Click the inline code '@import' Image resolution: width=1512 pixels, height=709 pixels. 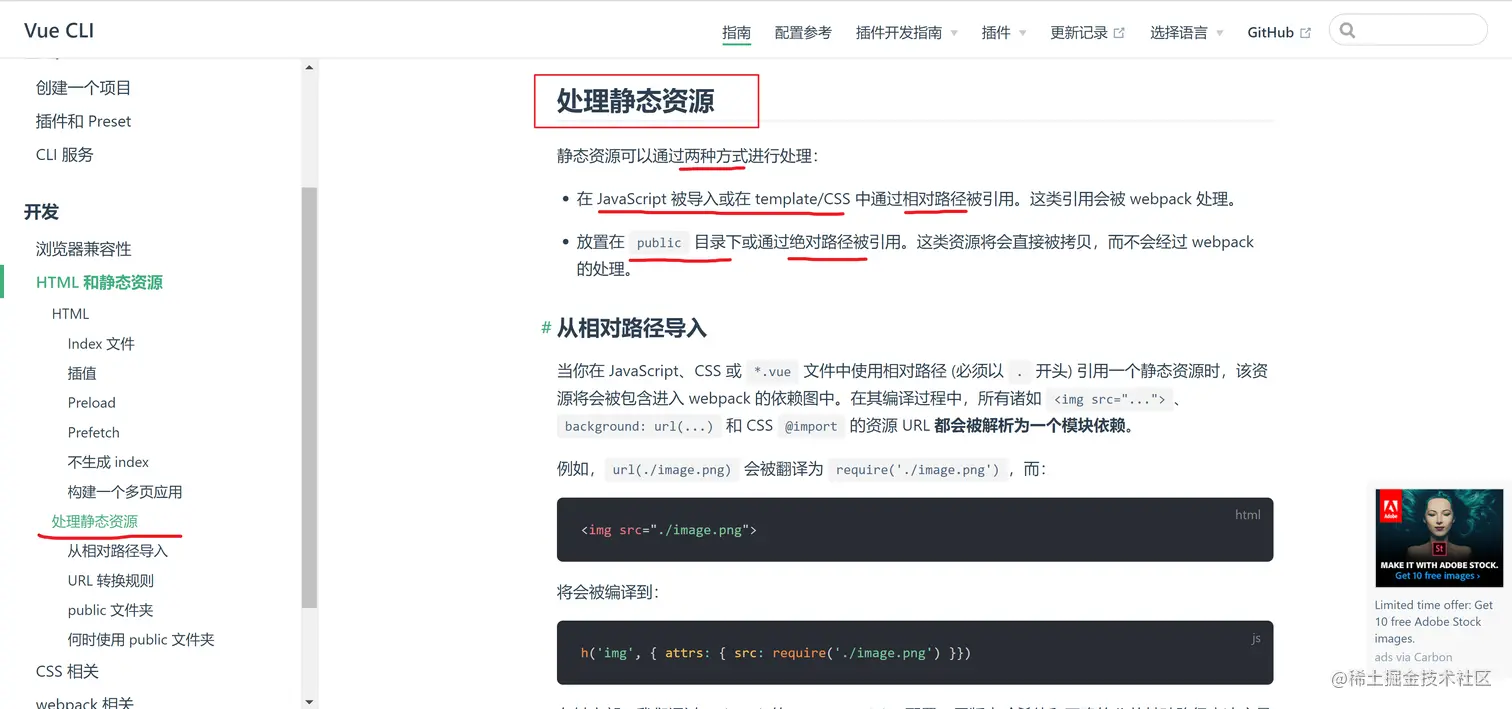811,427
